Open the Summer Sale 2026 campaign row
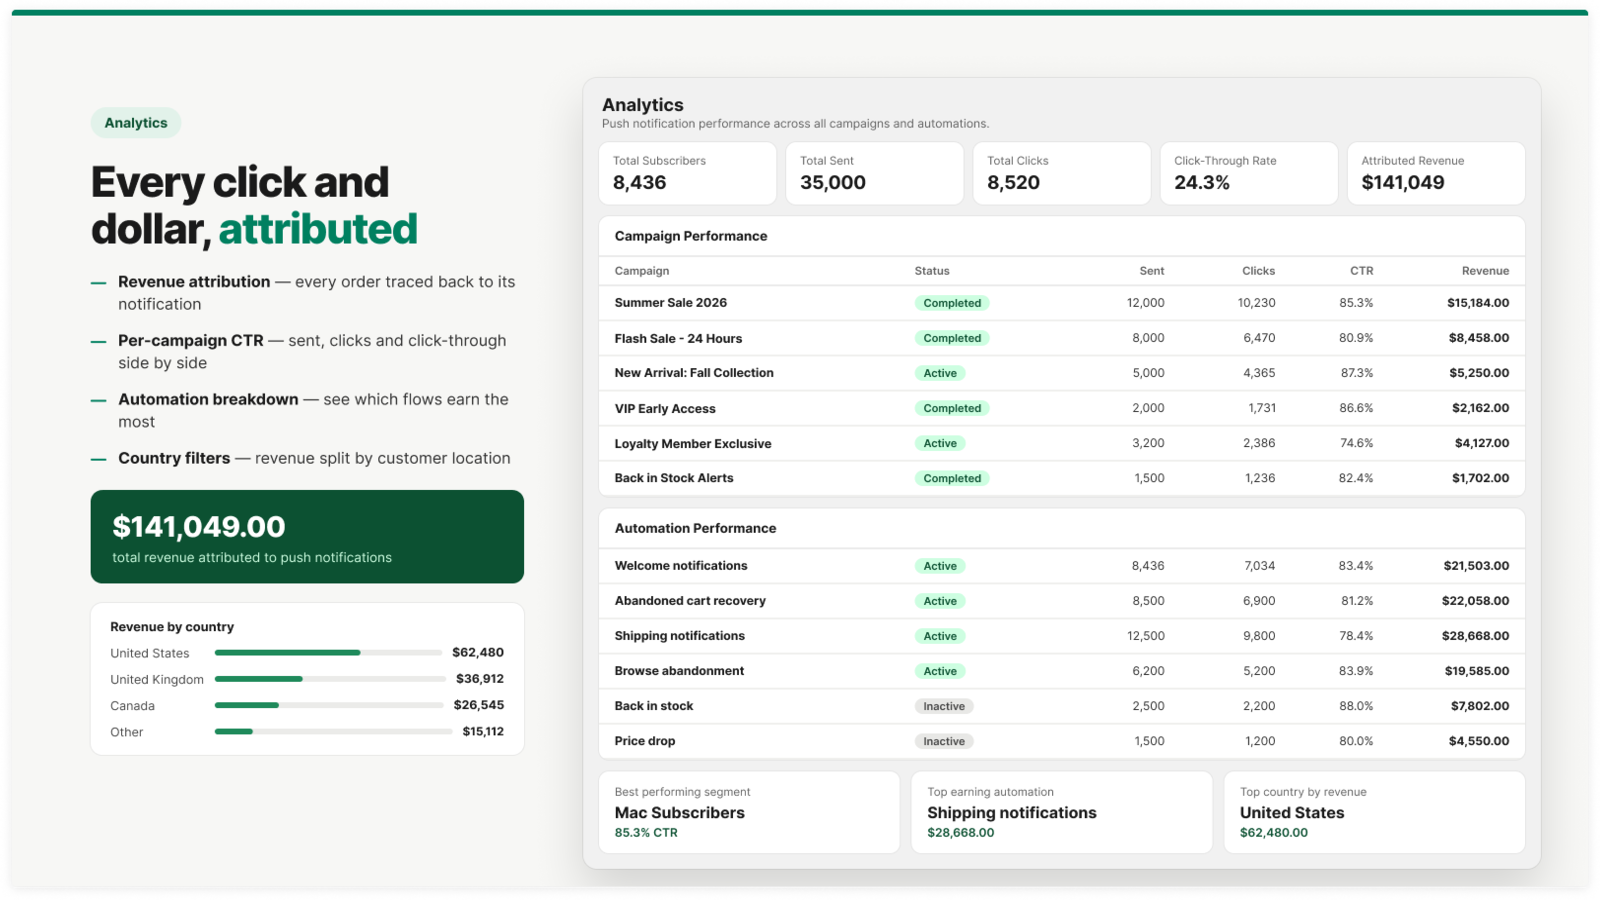This screenshot has width=1600, height=900. (x=1062, y=303)
